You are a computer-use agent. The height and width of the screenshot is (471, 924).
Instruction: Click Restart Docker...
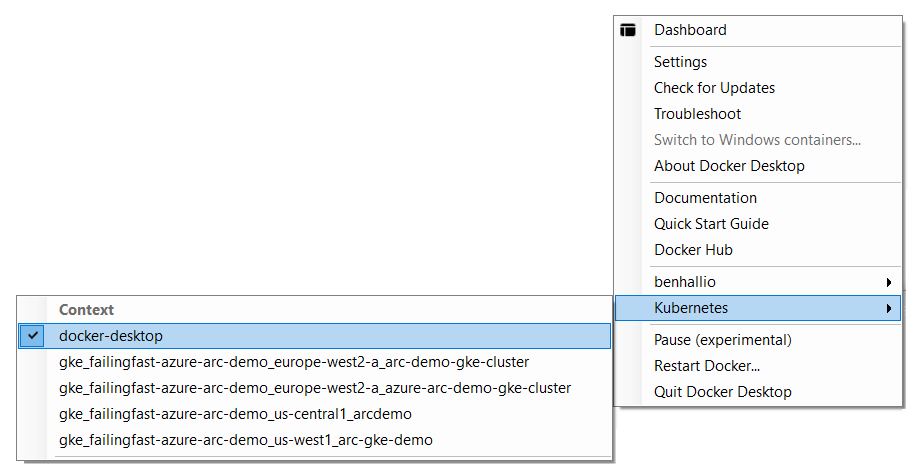(x=706, y=366)
